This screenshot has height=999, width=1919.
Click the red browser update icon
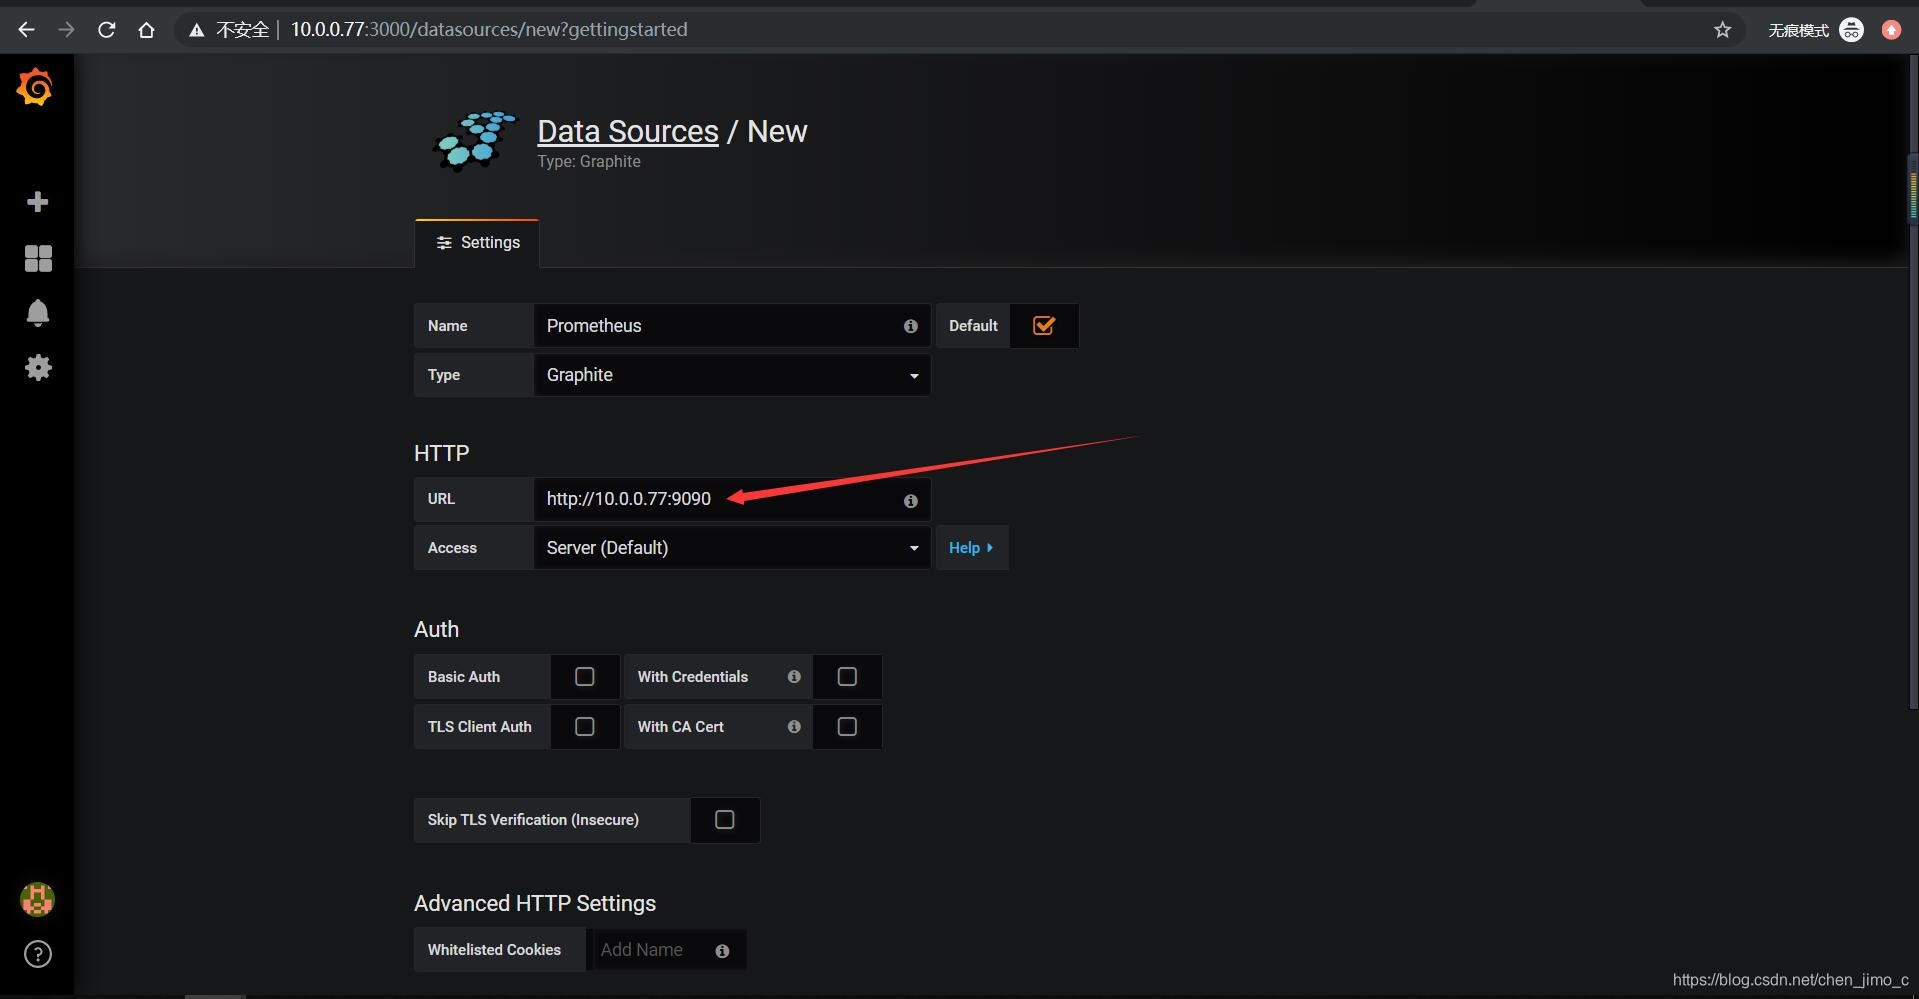tap(1891, 30)
